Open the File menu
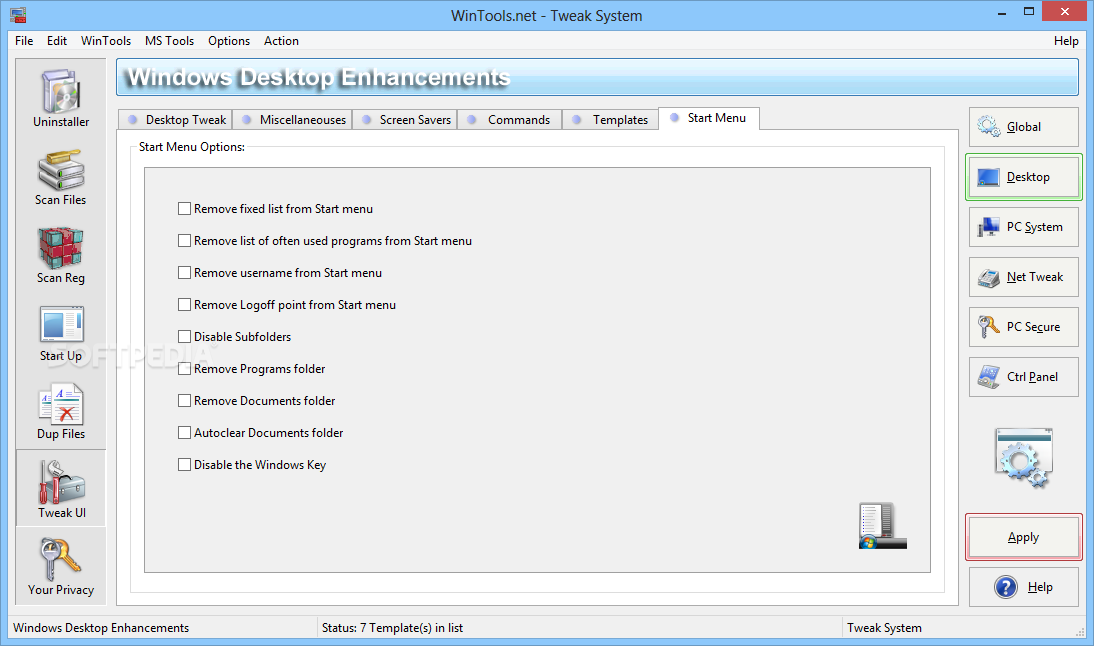 24,40
